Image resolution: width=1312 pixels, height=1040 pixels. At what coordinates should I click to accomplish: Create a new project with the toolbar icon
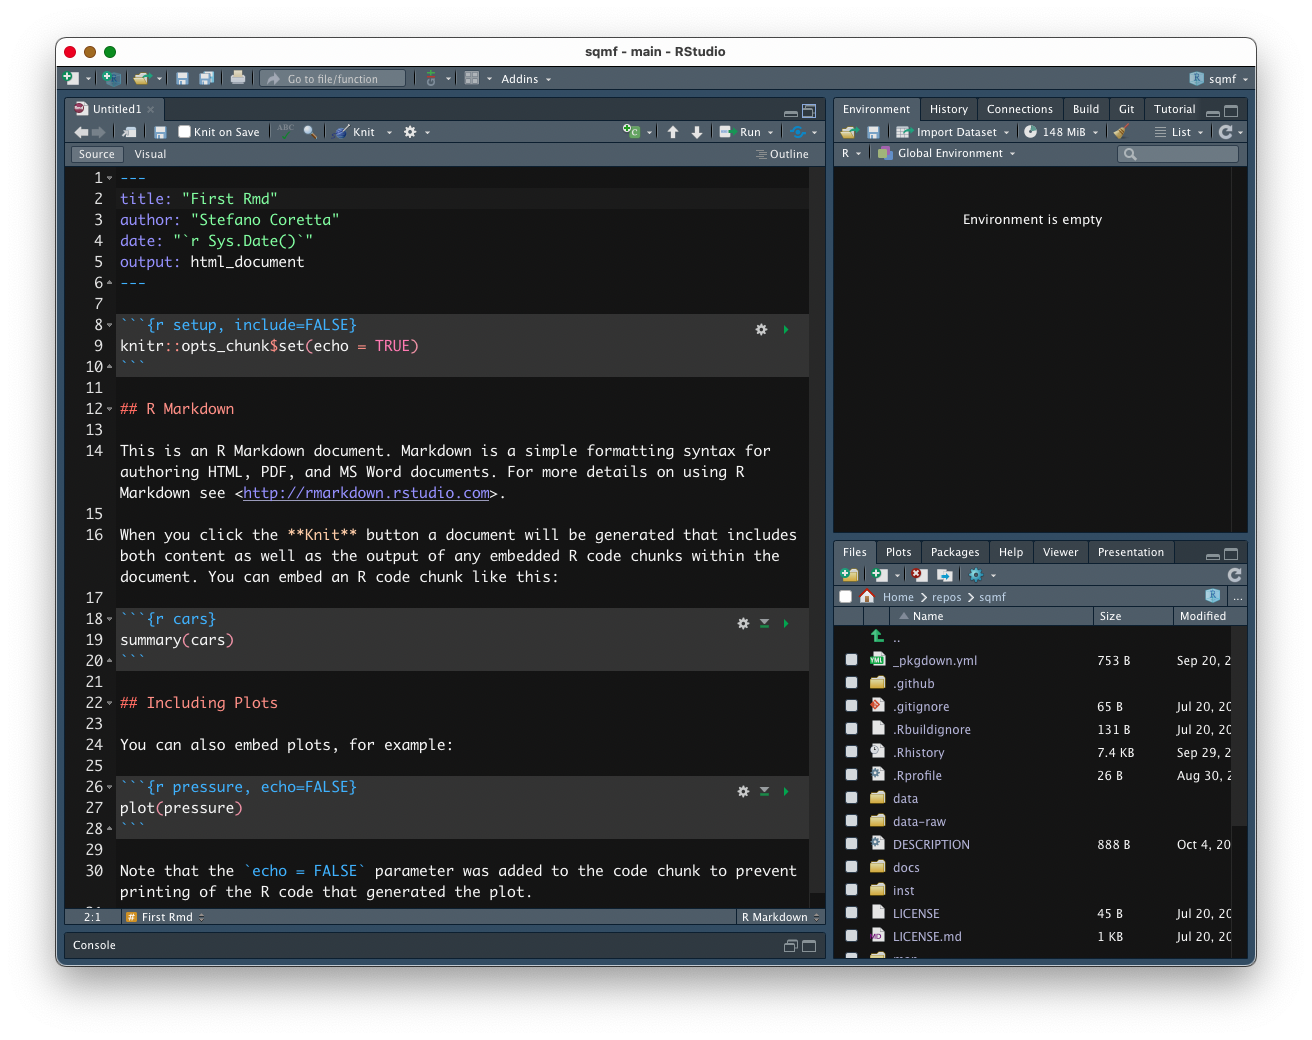[111, 78]
